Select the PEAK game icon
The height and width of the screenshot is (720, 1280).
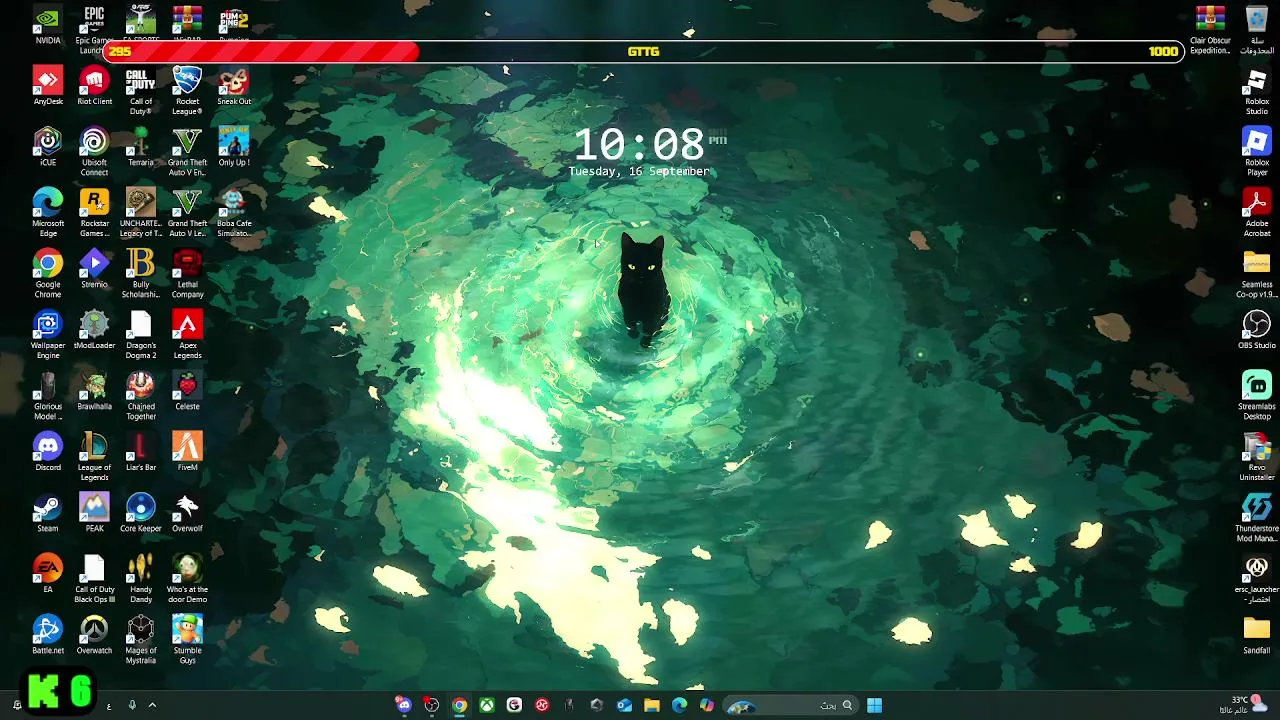94,513
